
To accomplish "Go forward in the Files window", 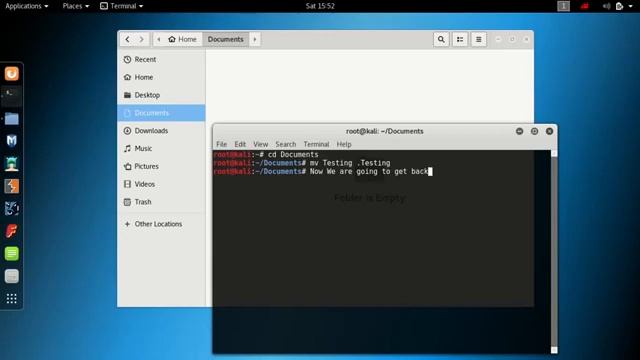I will [x=142, y=39].
